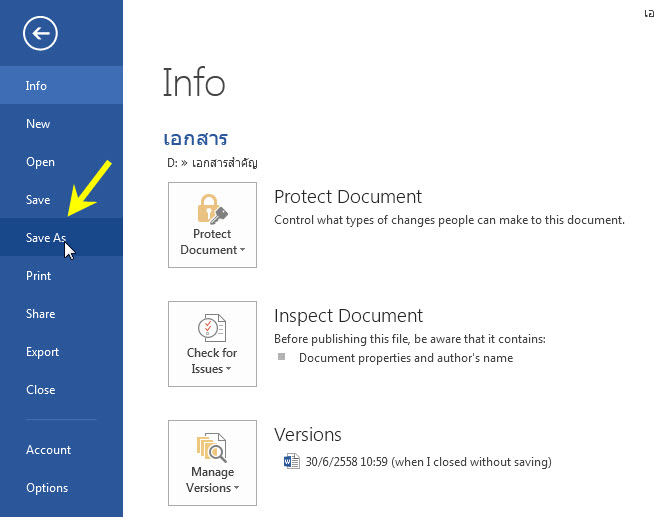Open the Print page
The width and height of the screenshot is (654, 517).
pos(61,276)
